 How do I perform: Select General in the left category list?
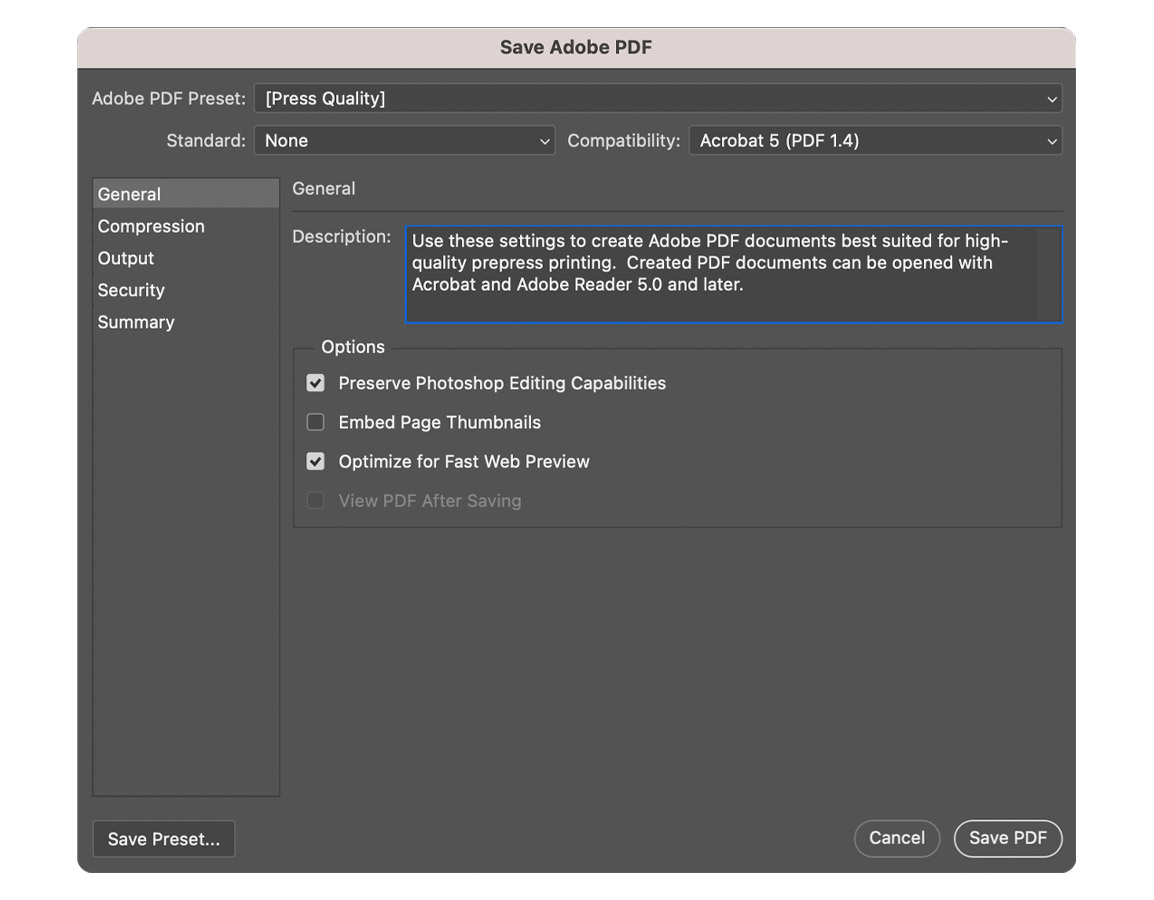tap(129, 194)
